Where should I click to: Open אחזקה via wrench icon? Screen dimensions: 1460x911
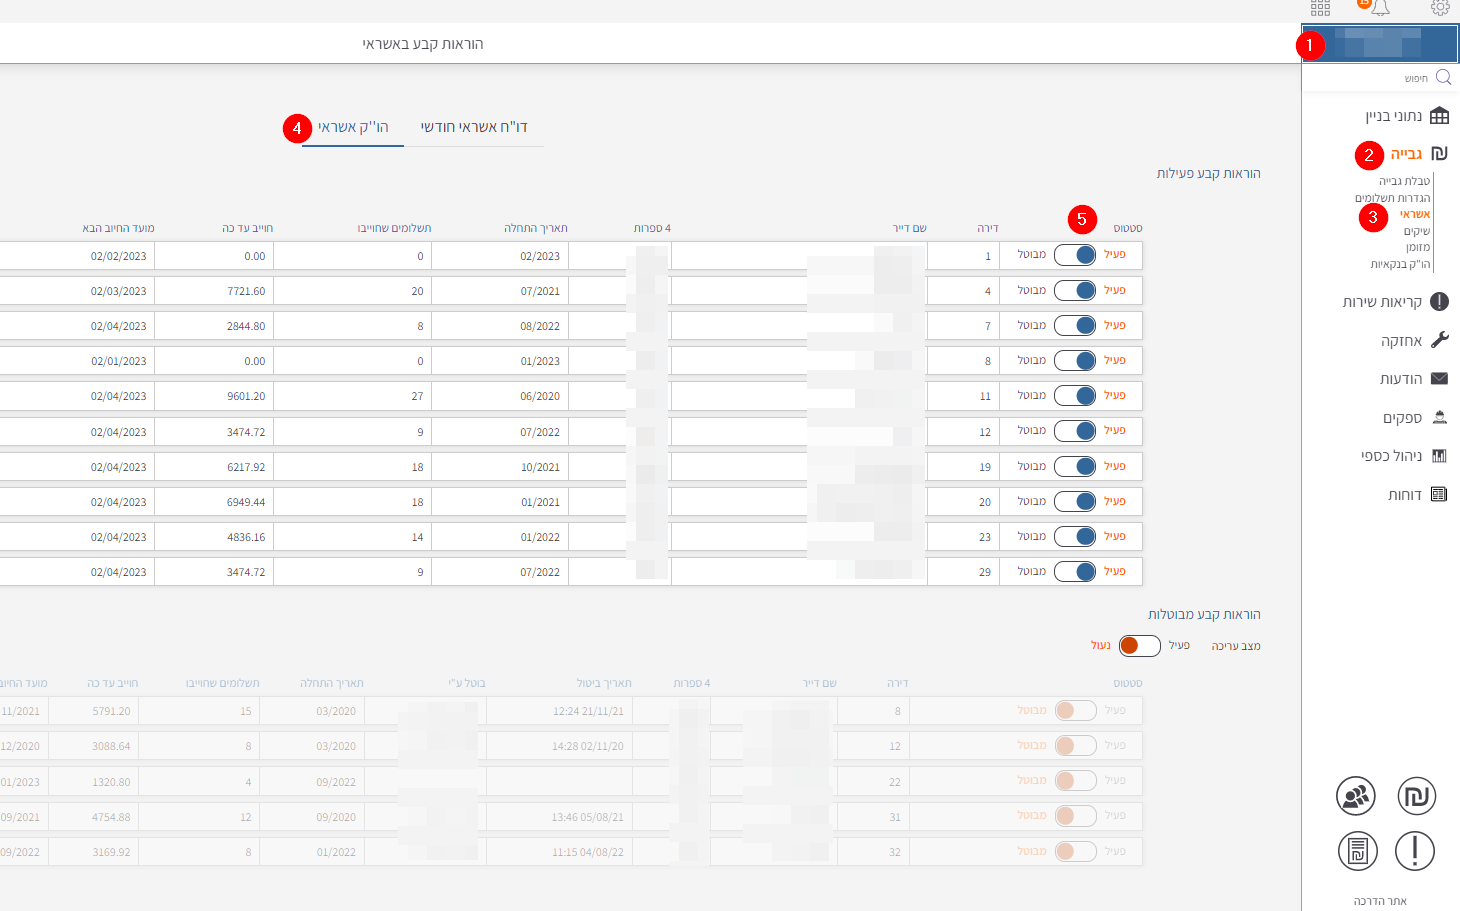pyautogui.click(x=1439, y=341)
